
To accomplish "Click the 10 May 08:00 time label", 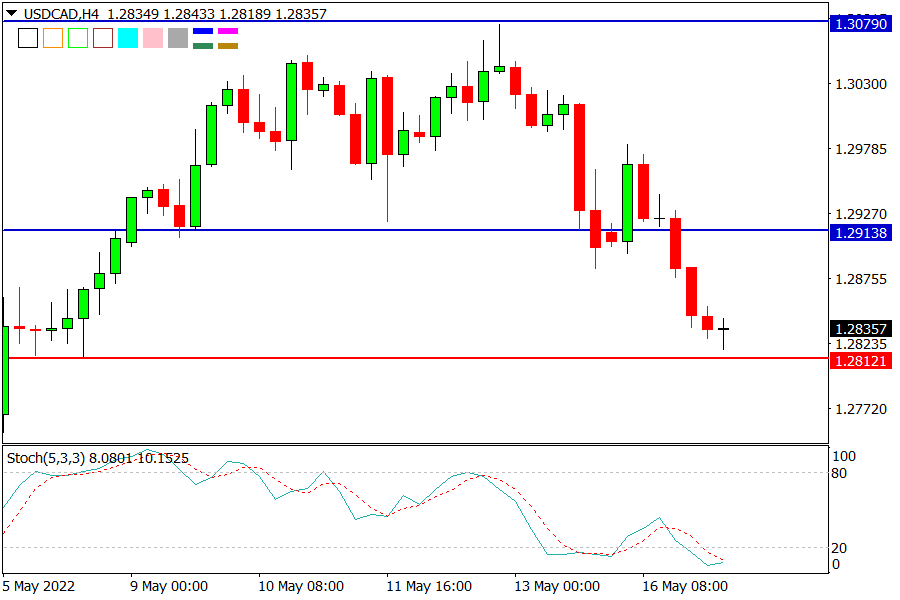I will click(301, 586).
